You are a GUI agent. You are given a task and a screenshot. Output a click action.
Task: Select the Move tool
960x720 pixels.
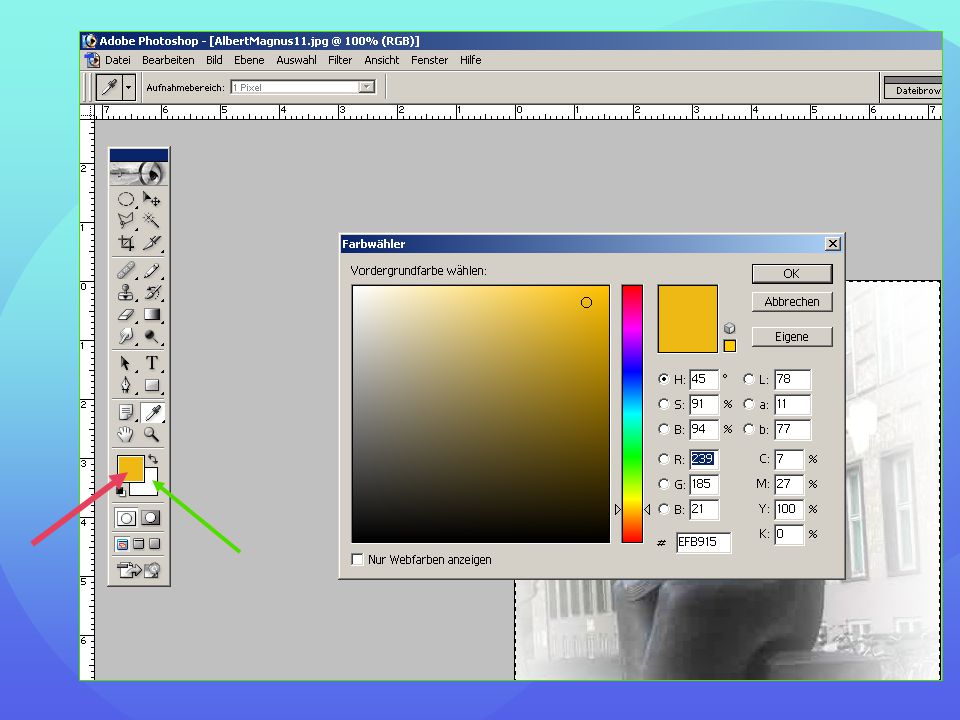pos(151,199)
